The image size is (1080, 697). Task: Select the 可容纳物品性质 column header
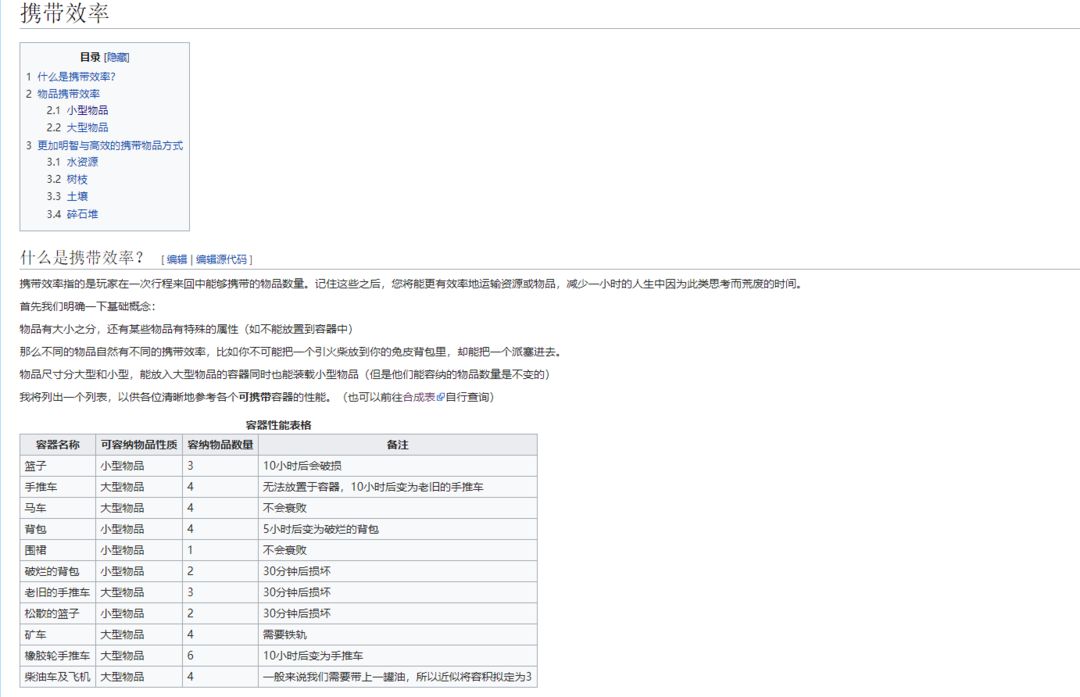tap(139, 445)
